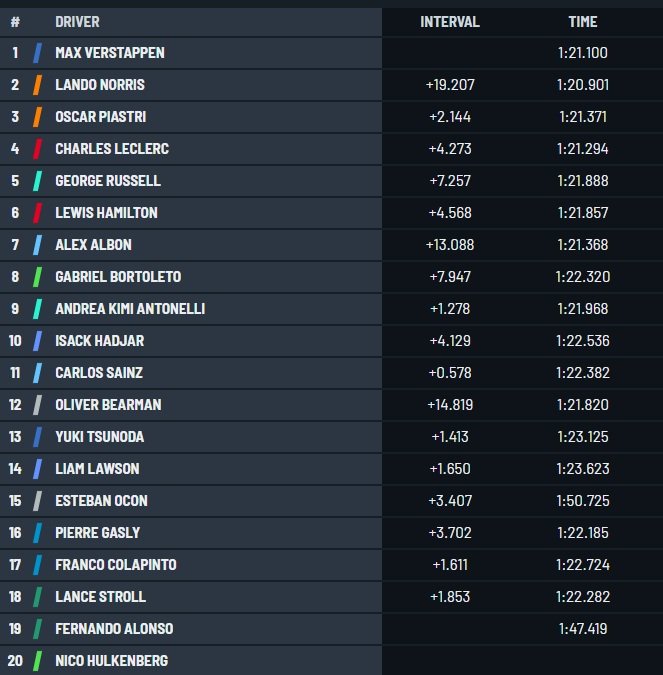Click the INTERVAL column header

(x=450, y=22)
